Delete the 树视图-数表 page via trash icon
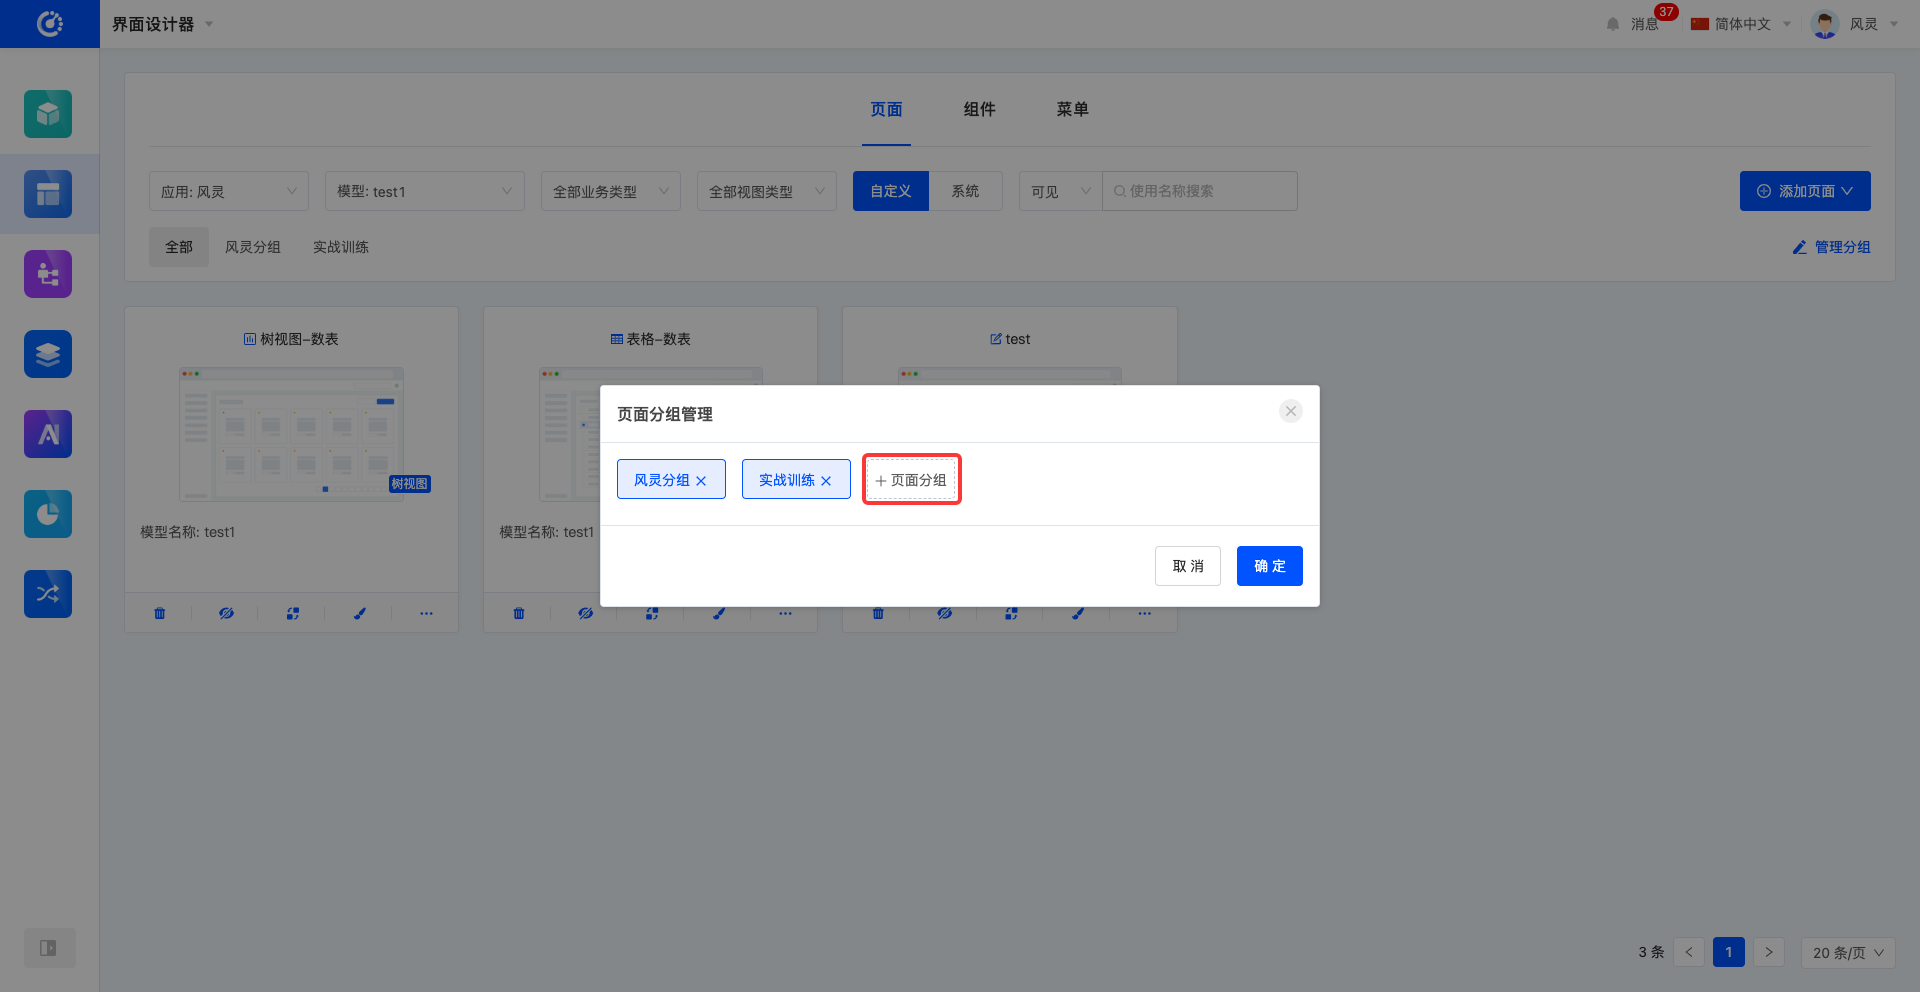 (160, 613)
